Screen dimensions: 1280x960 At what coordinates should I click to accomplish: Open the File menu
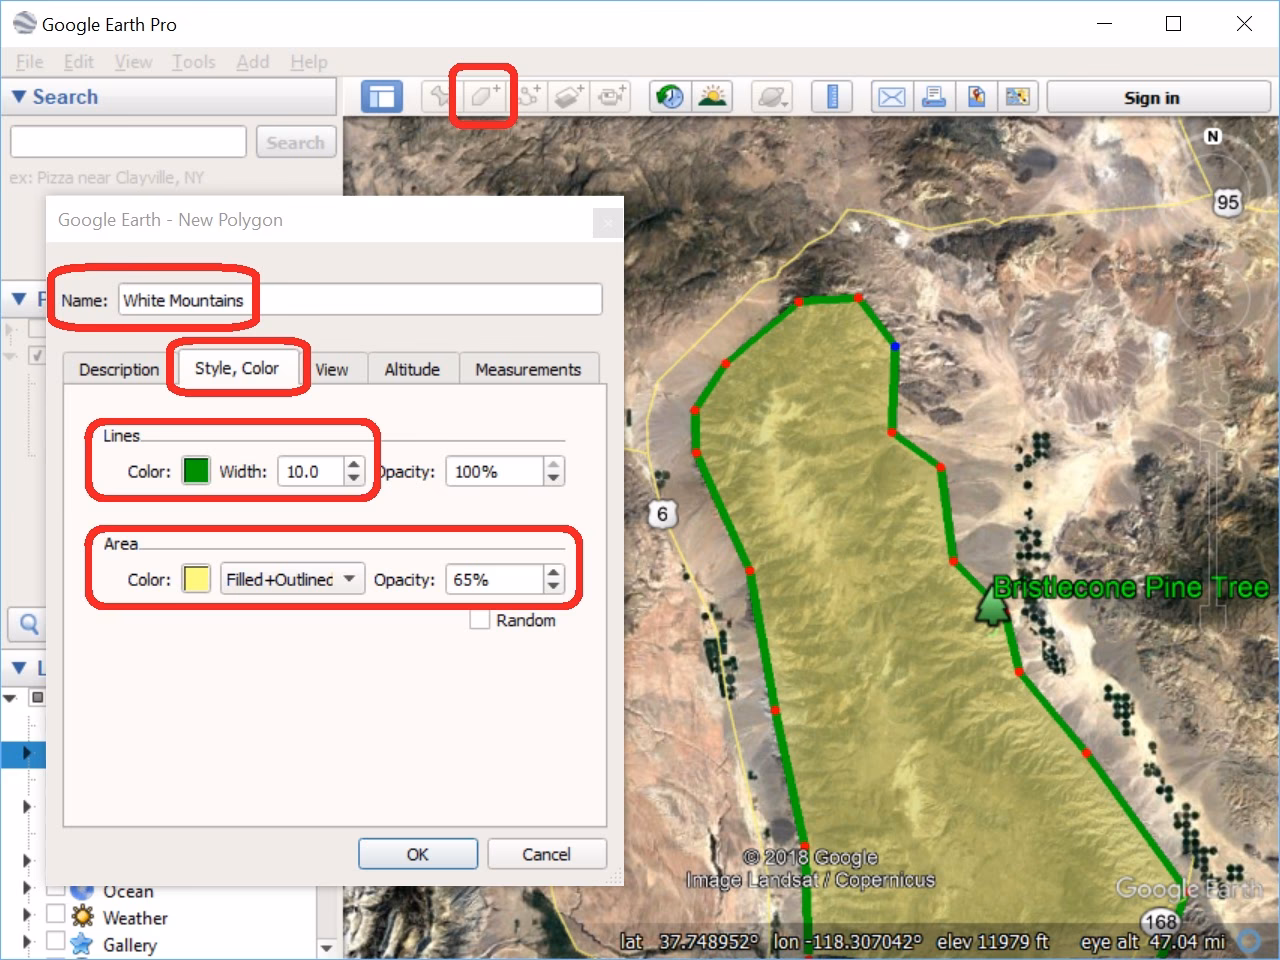coord(29,62)
